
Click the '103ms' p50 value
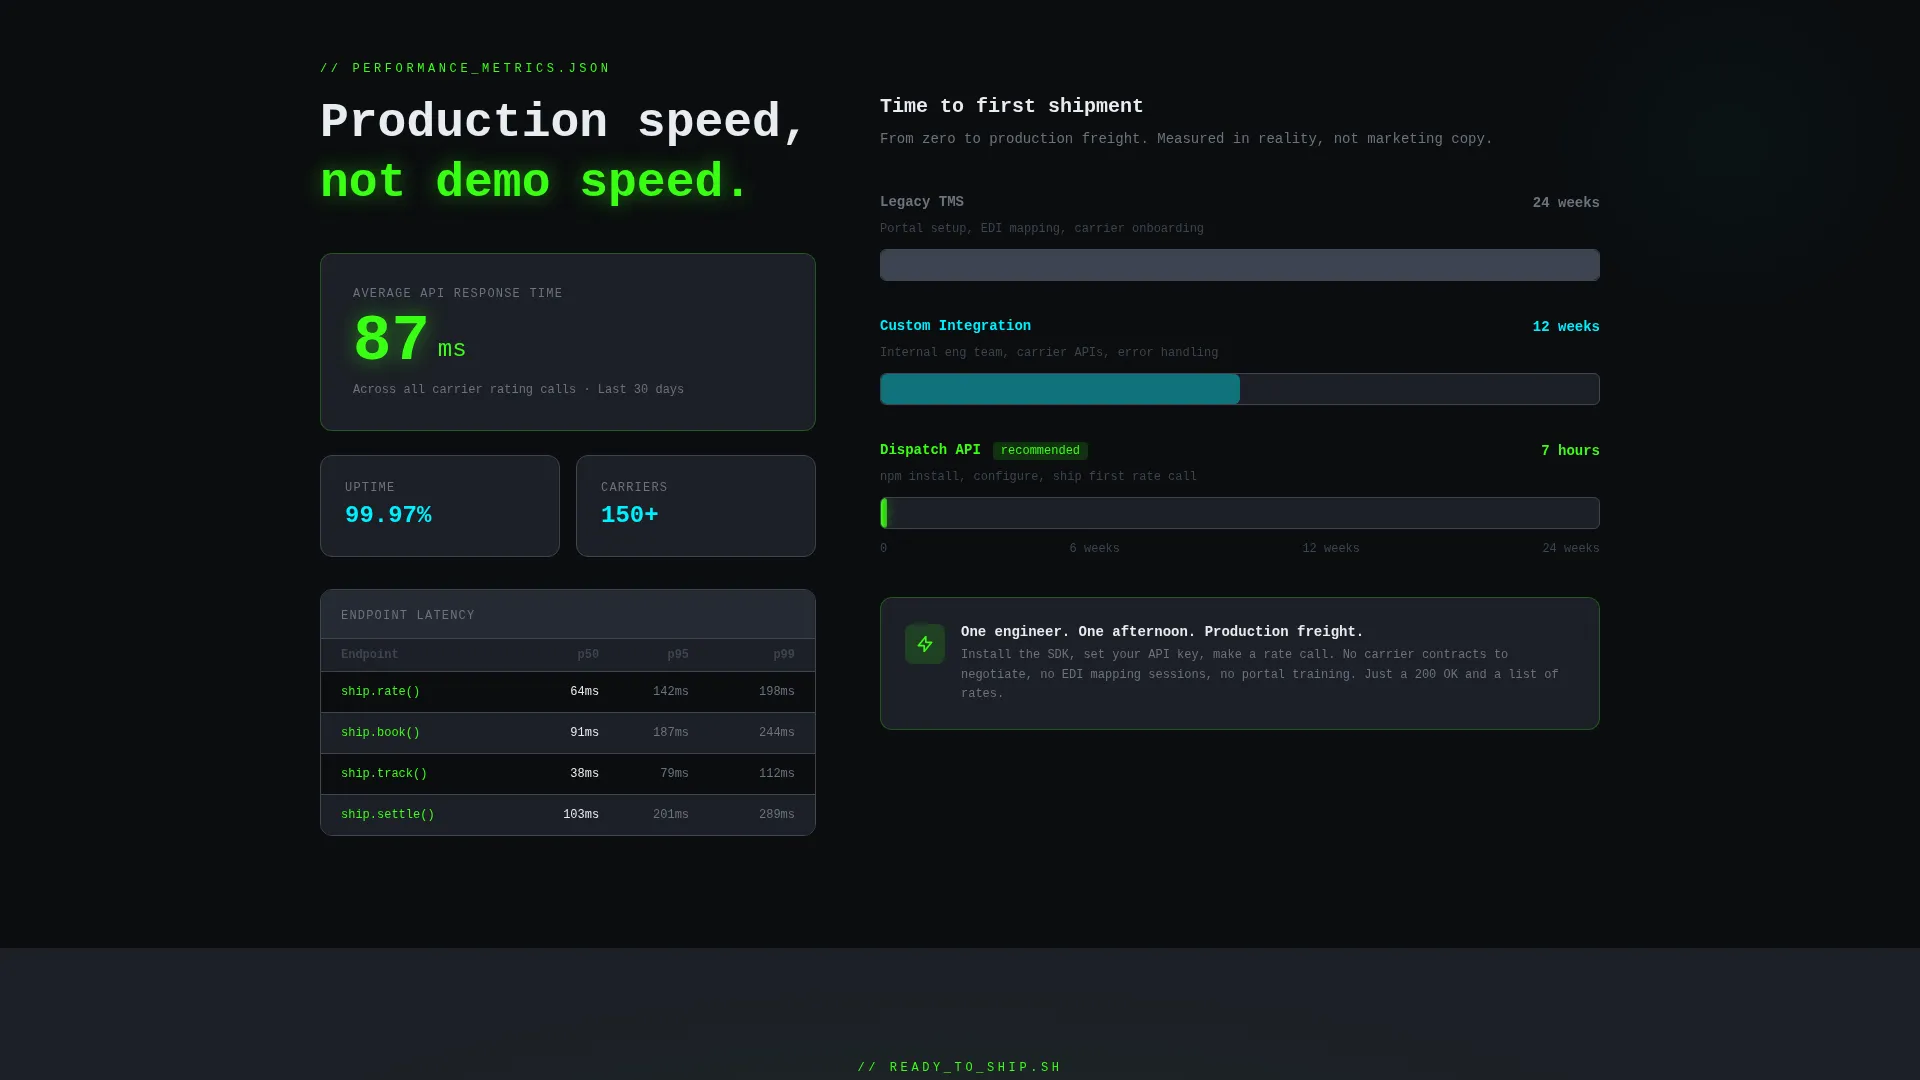581,815
